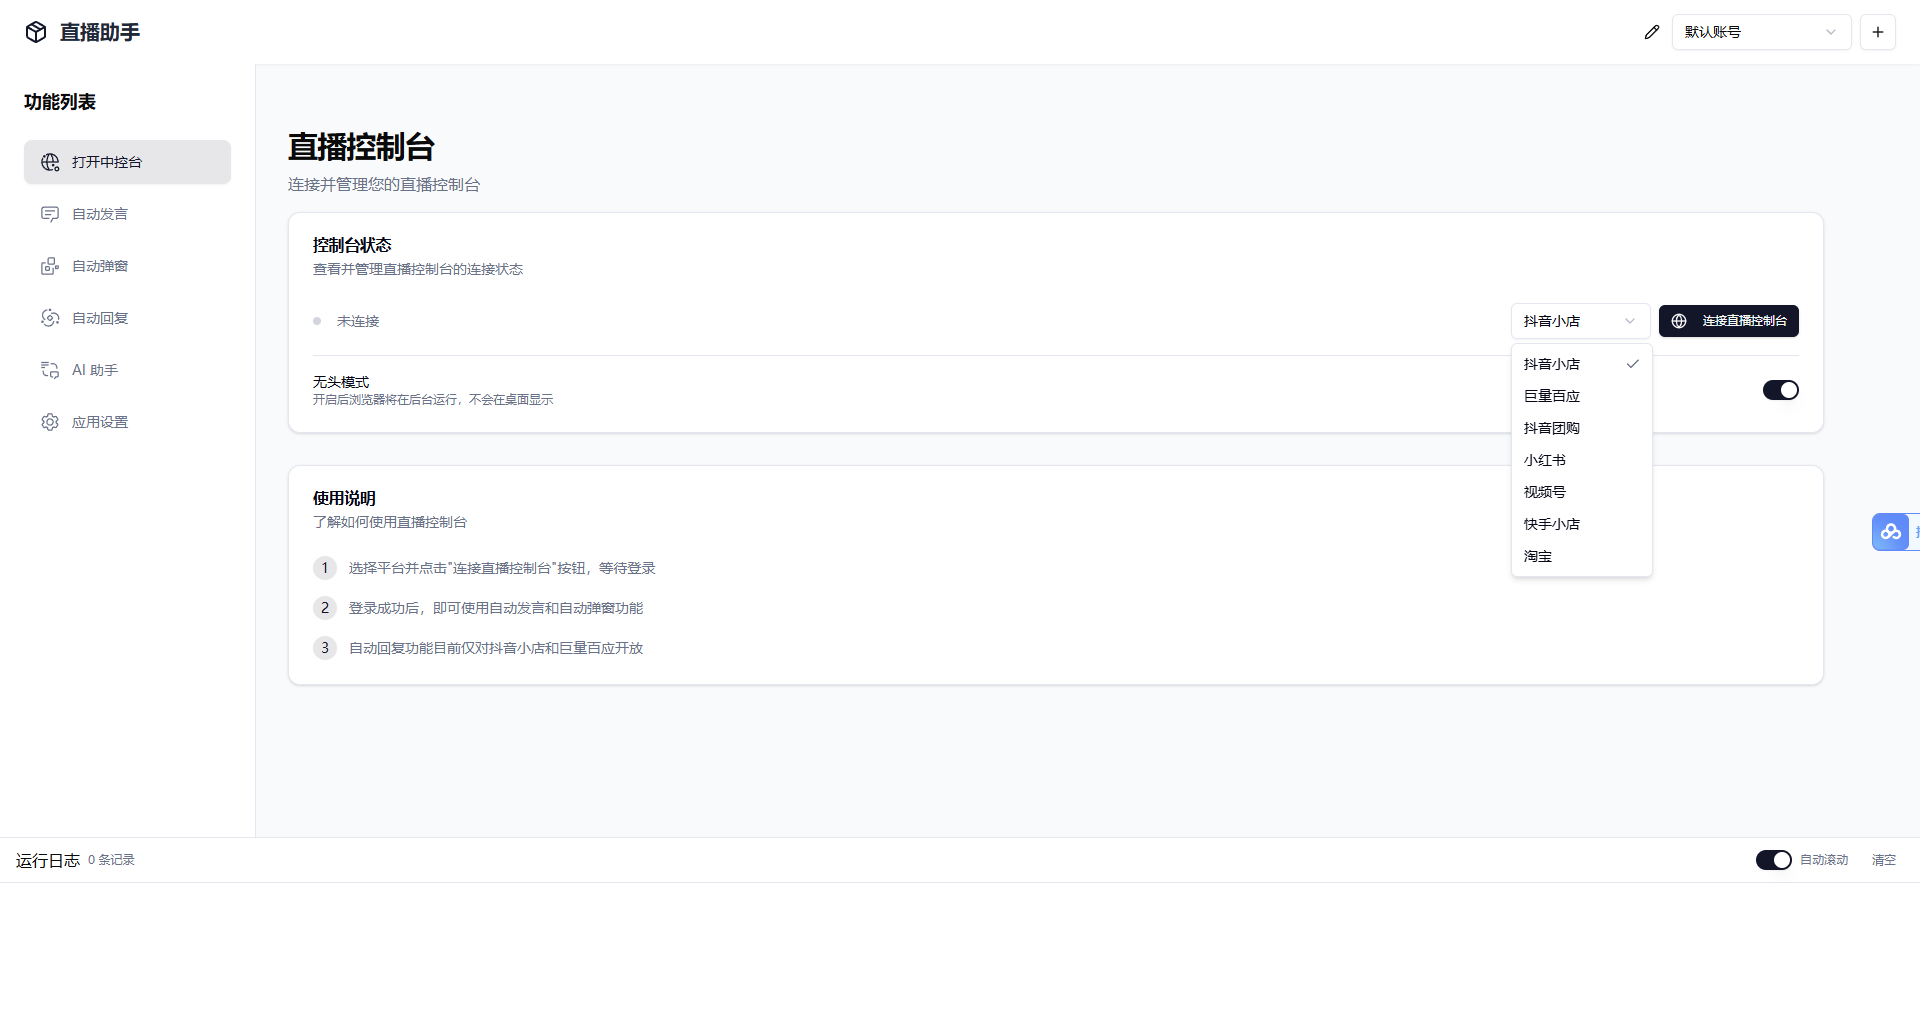Expand the 默认账号 account dropdown
Image resolution: width=1920 pixels, height=1017 pixels.
1760,32
